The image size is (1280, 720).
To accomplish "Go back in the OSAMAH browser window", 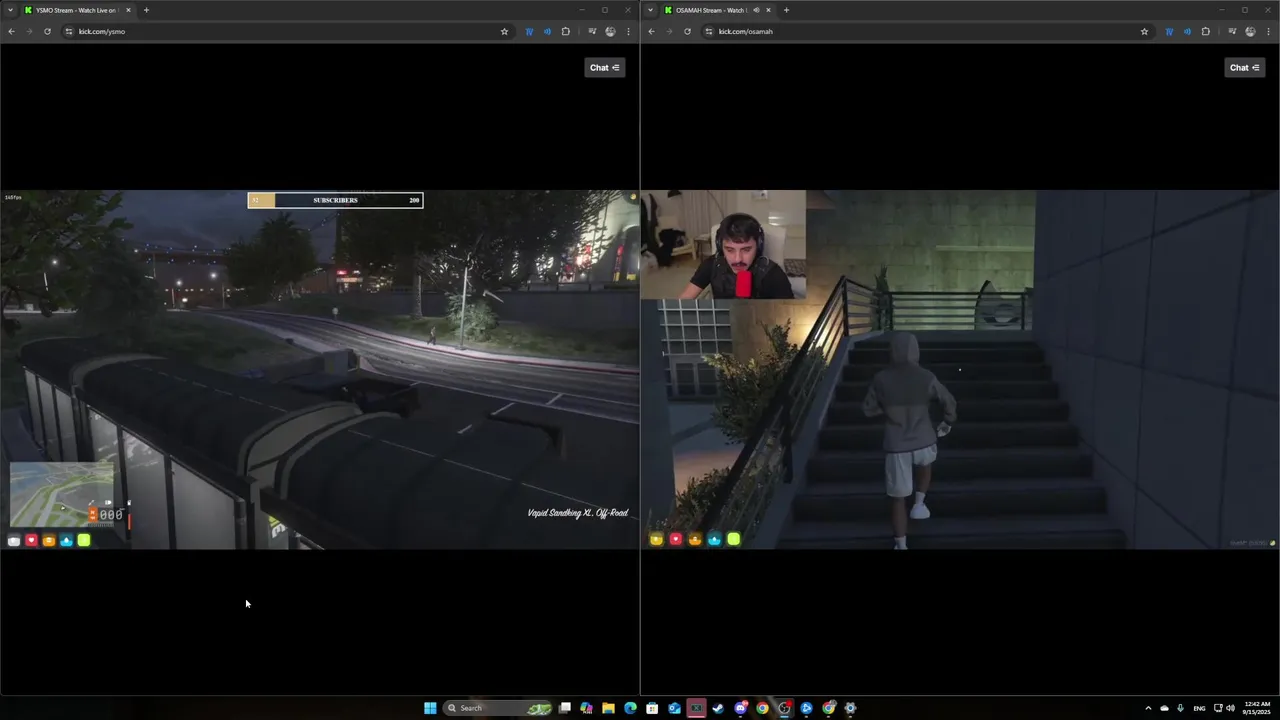I will pyautogui.click(x=651, y=31).
